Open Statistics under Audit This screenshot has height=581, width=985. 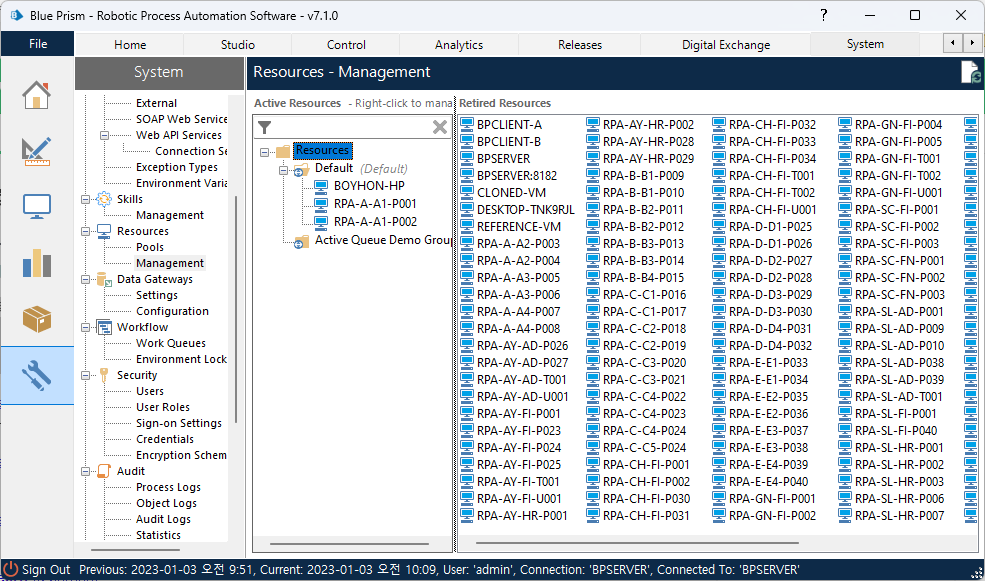coord(158,535)
